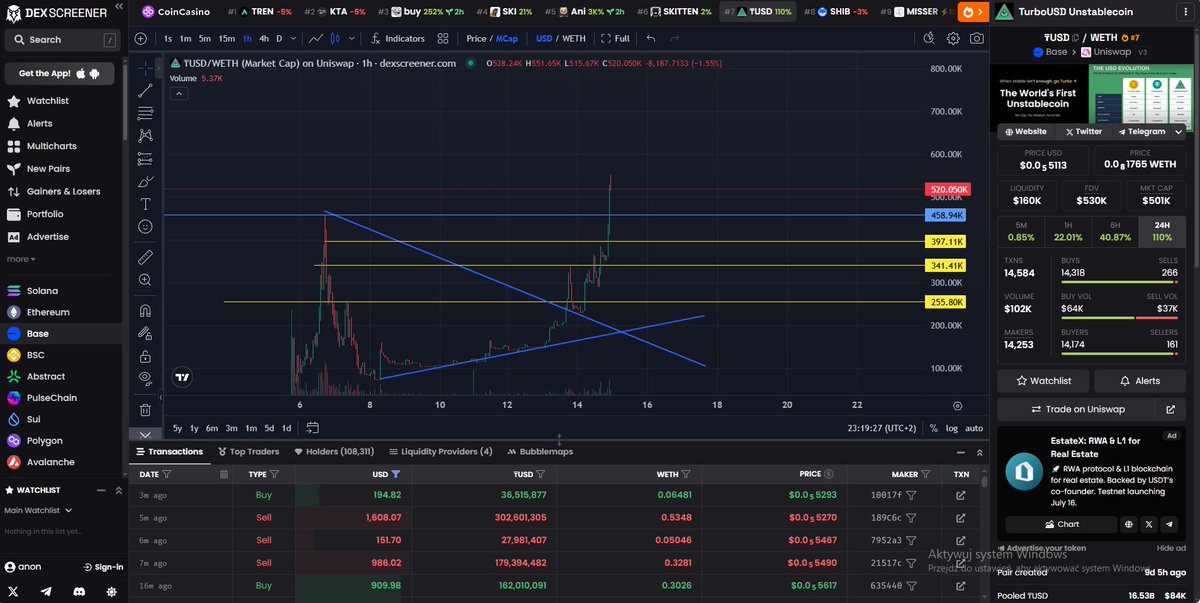Hide ad in EstateX panel
The width and height of the screenshot is (1200, 603).
tap(1171, 548)
